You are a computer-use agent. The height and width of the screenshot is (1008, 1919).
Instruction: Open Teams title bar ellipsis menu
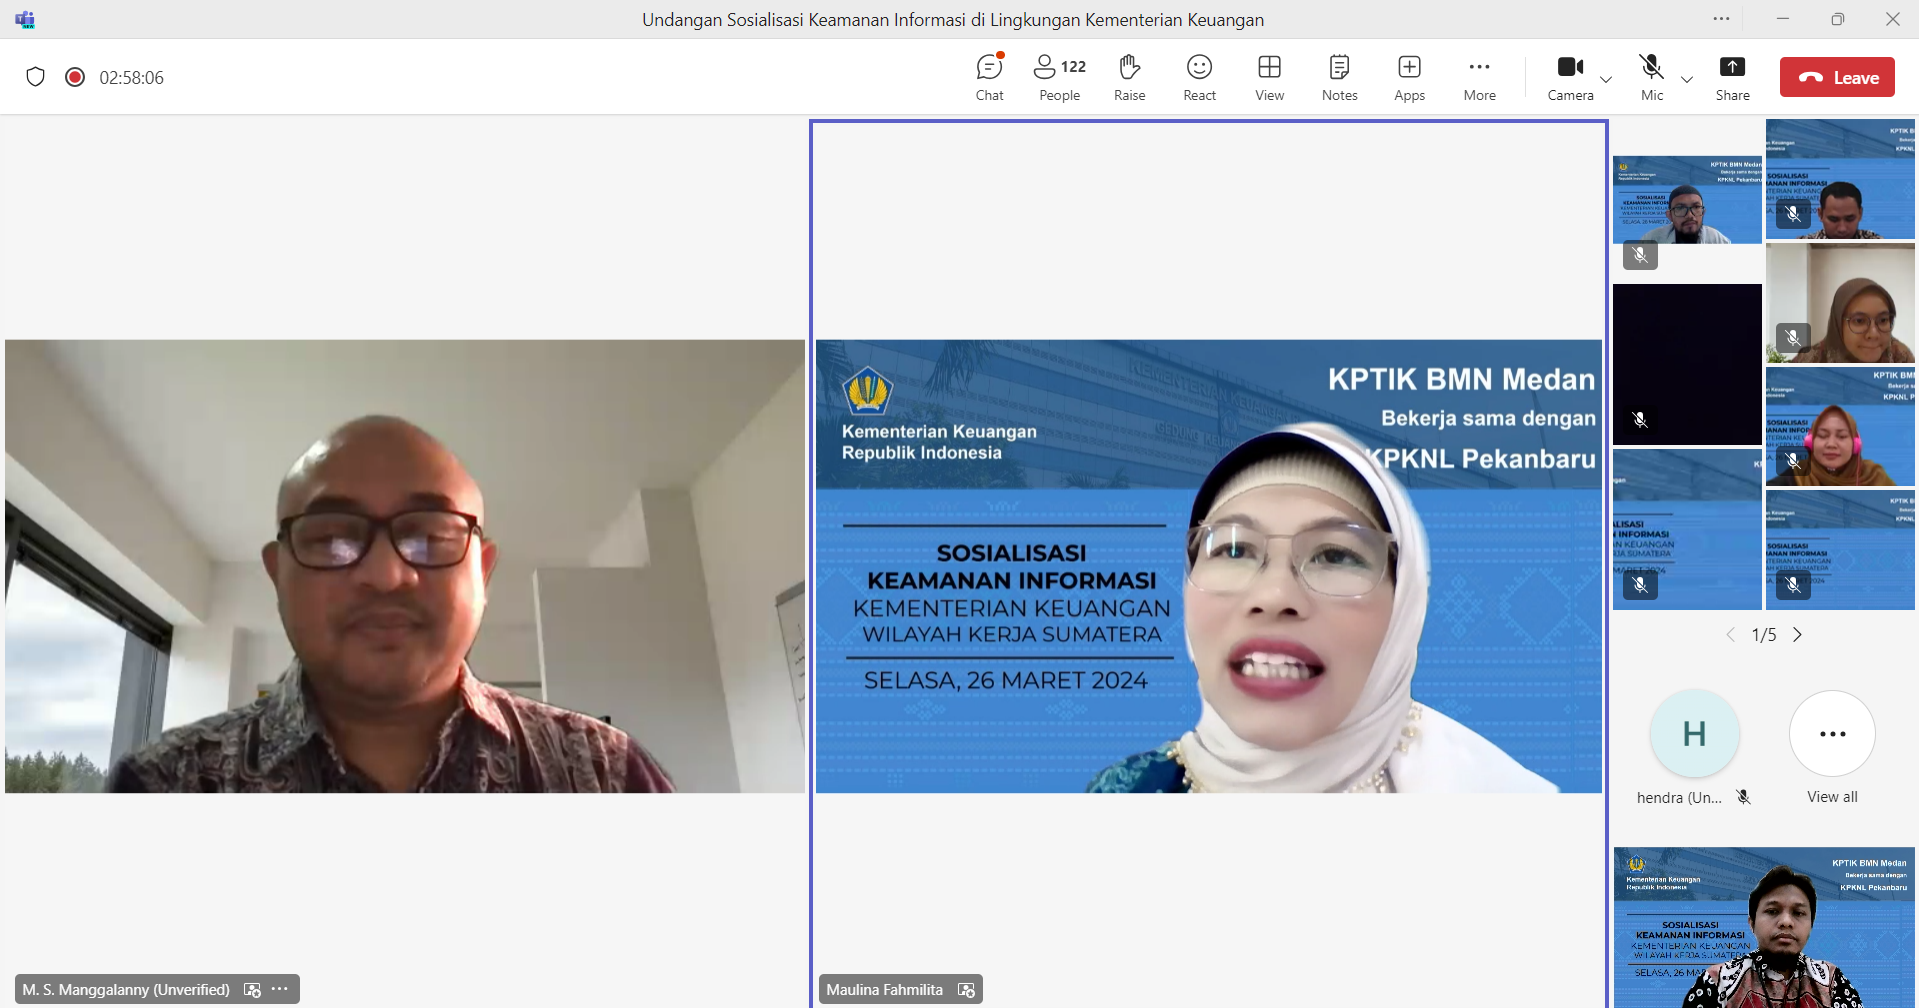pos(1721,19)
